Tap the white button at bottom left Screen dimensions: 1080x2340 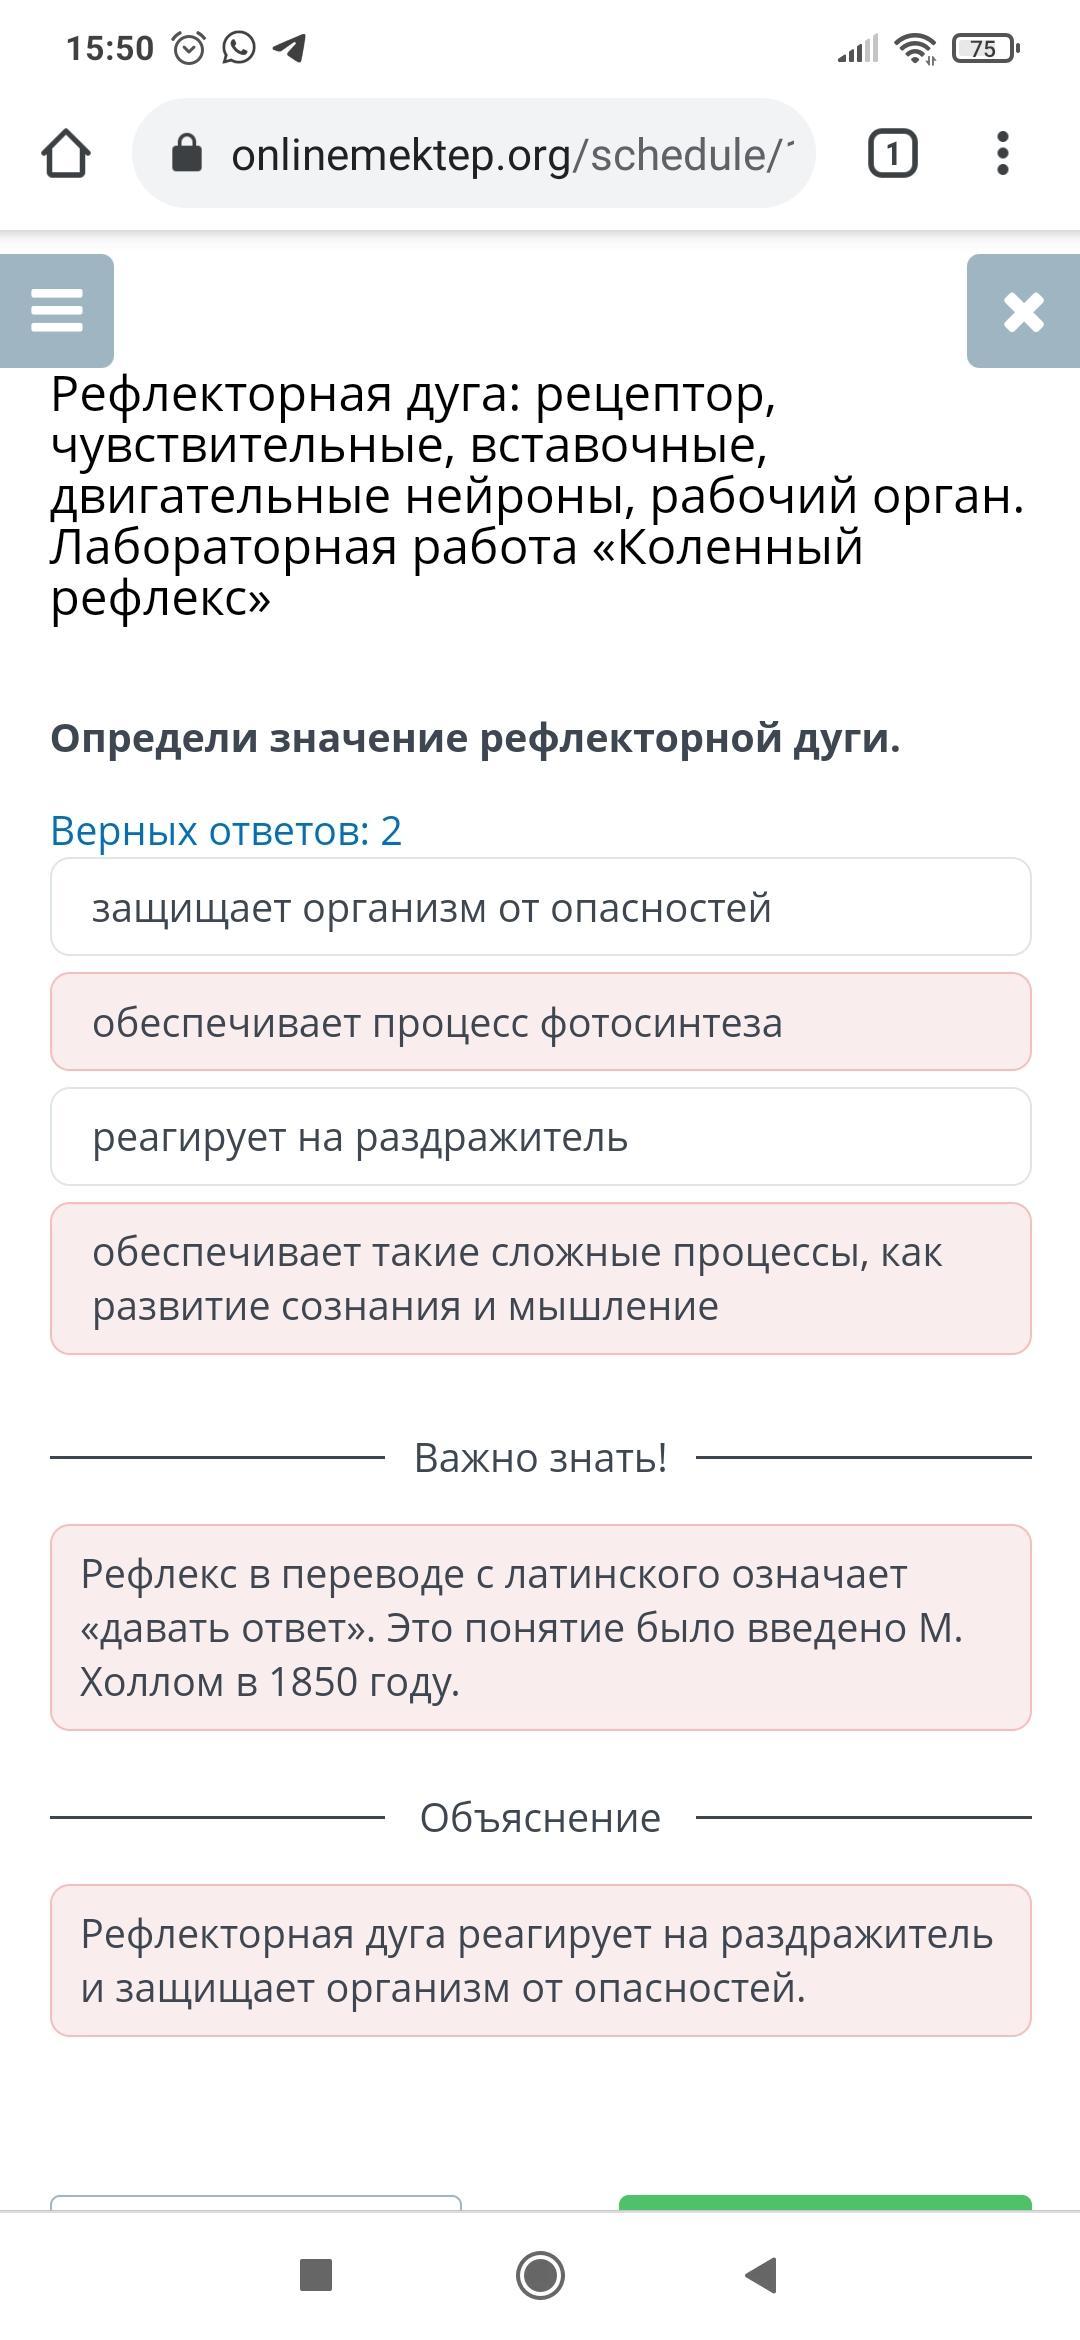pos(256,2201)
